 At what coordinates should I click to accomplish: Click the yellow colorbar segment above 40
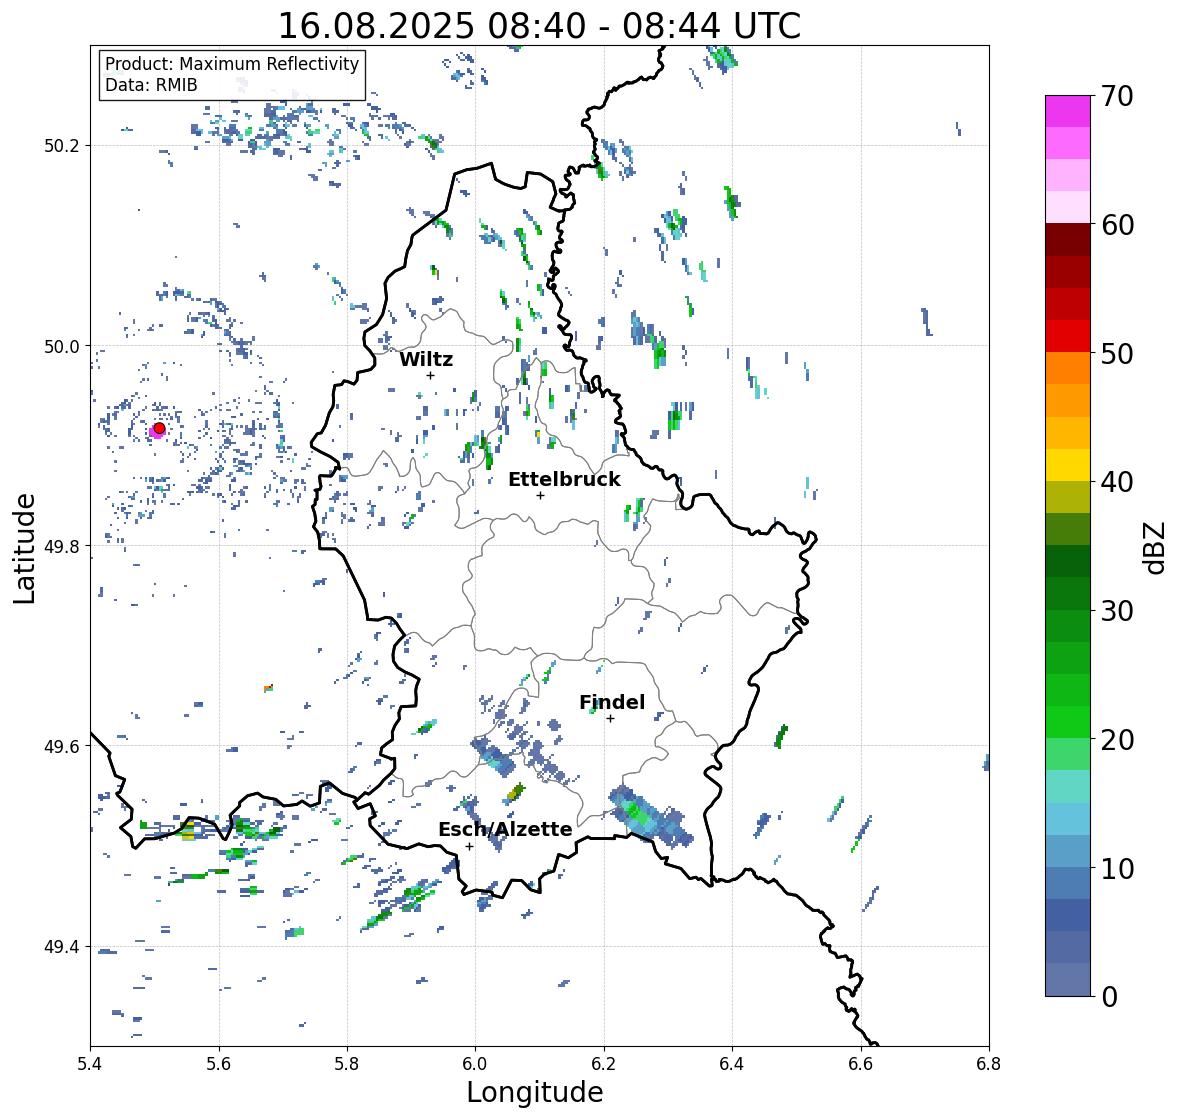click(x=1068, y=465)
